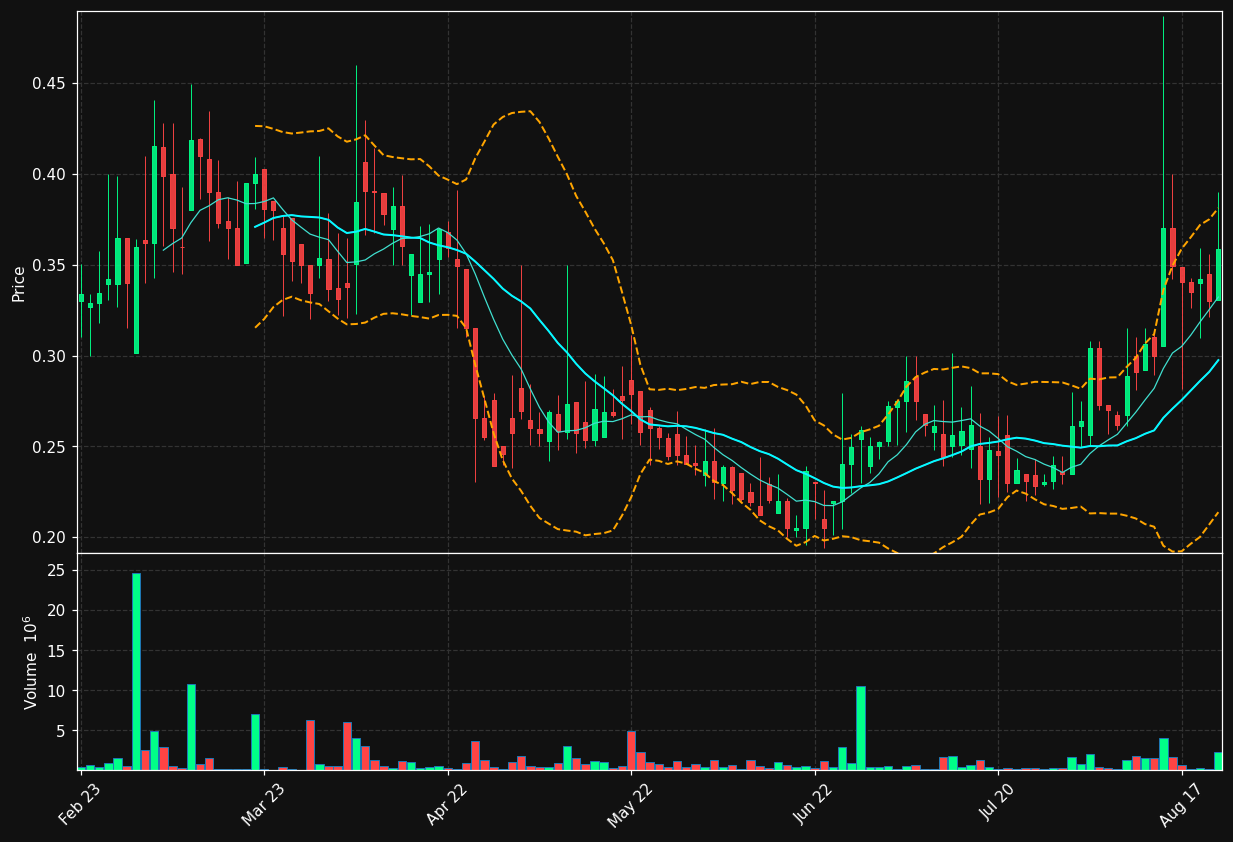Select the 20 volume tick label

(x=57, y=611)
